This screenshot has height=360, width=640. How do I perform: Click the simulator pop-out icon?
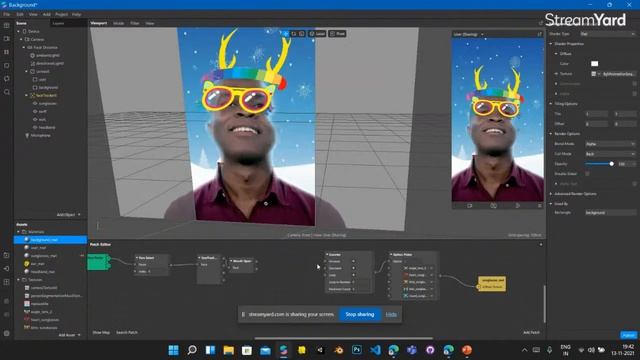pos(540,34)
